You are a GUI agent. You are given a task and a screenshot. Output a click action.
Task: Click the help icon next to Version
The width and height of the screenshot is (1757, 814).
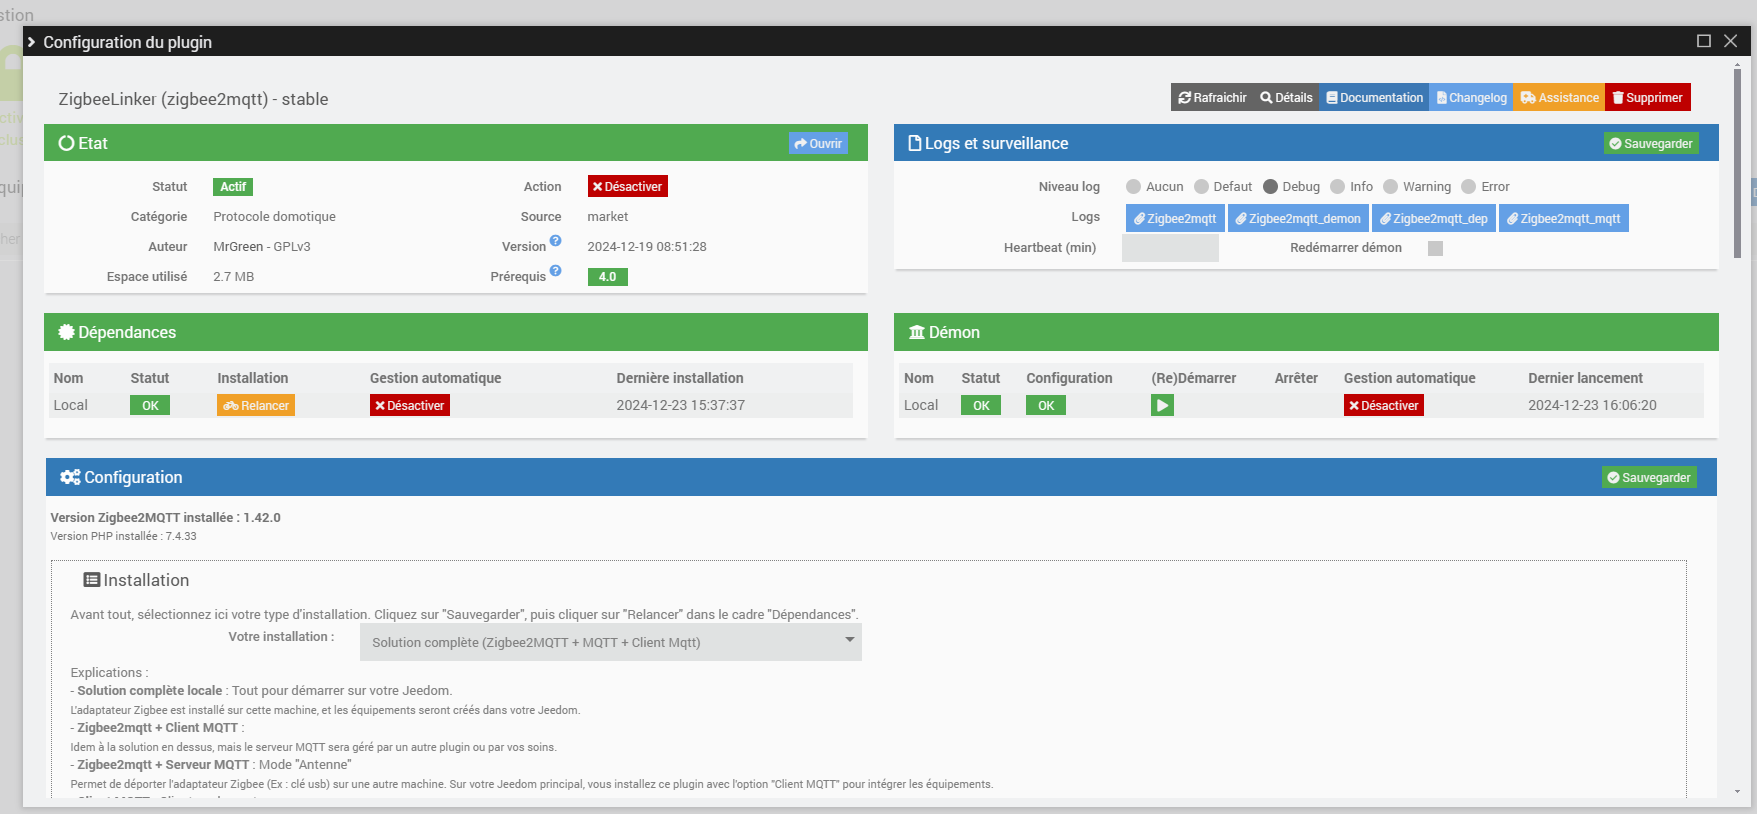point(556,241)
